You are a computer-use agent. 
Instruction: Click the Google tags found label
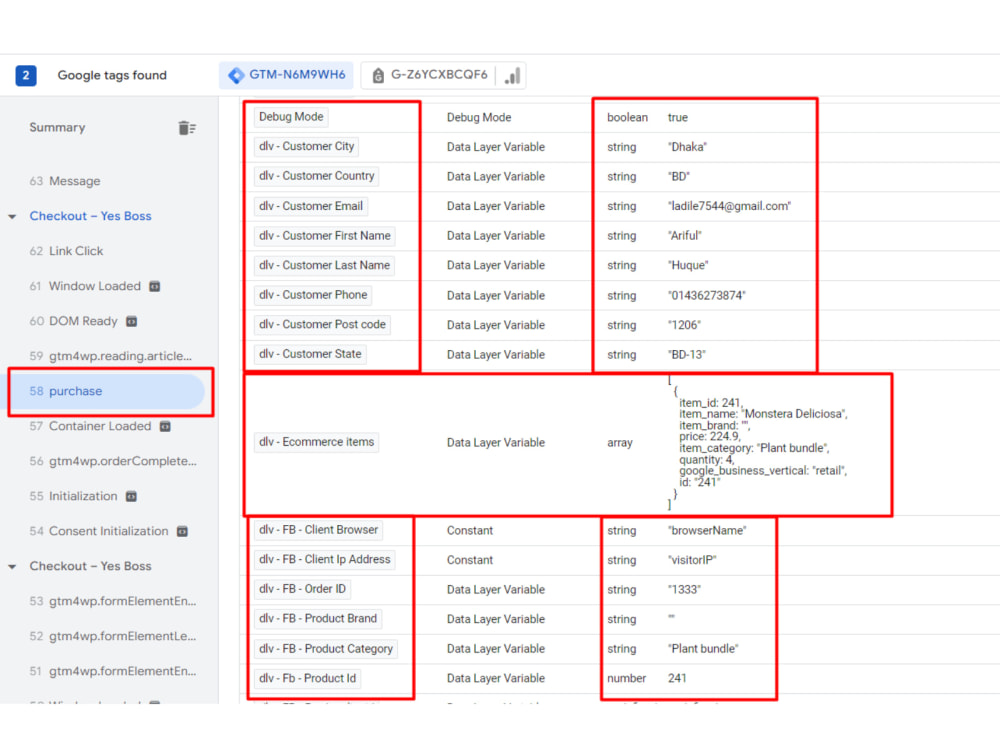[112, 75]
